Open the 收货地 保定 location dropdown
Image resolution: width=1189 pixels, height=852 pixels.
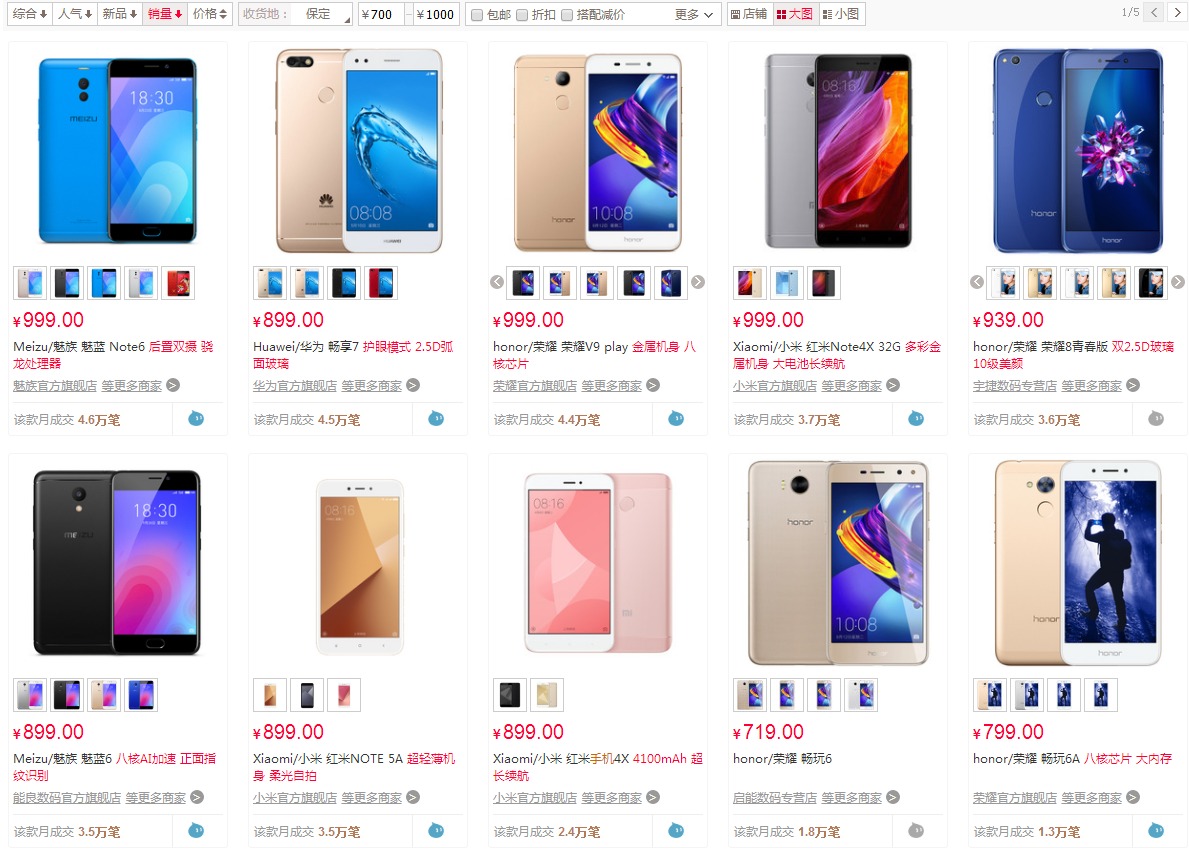point(296,14)
